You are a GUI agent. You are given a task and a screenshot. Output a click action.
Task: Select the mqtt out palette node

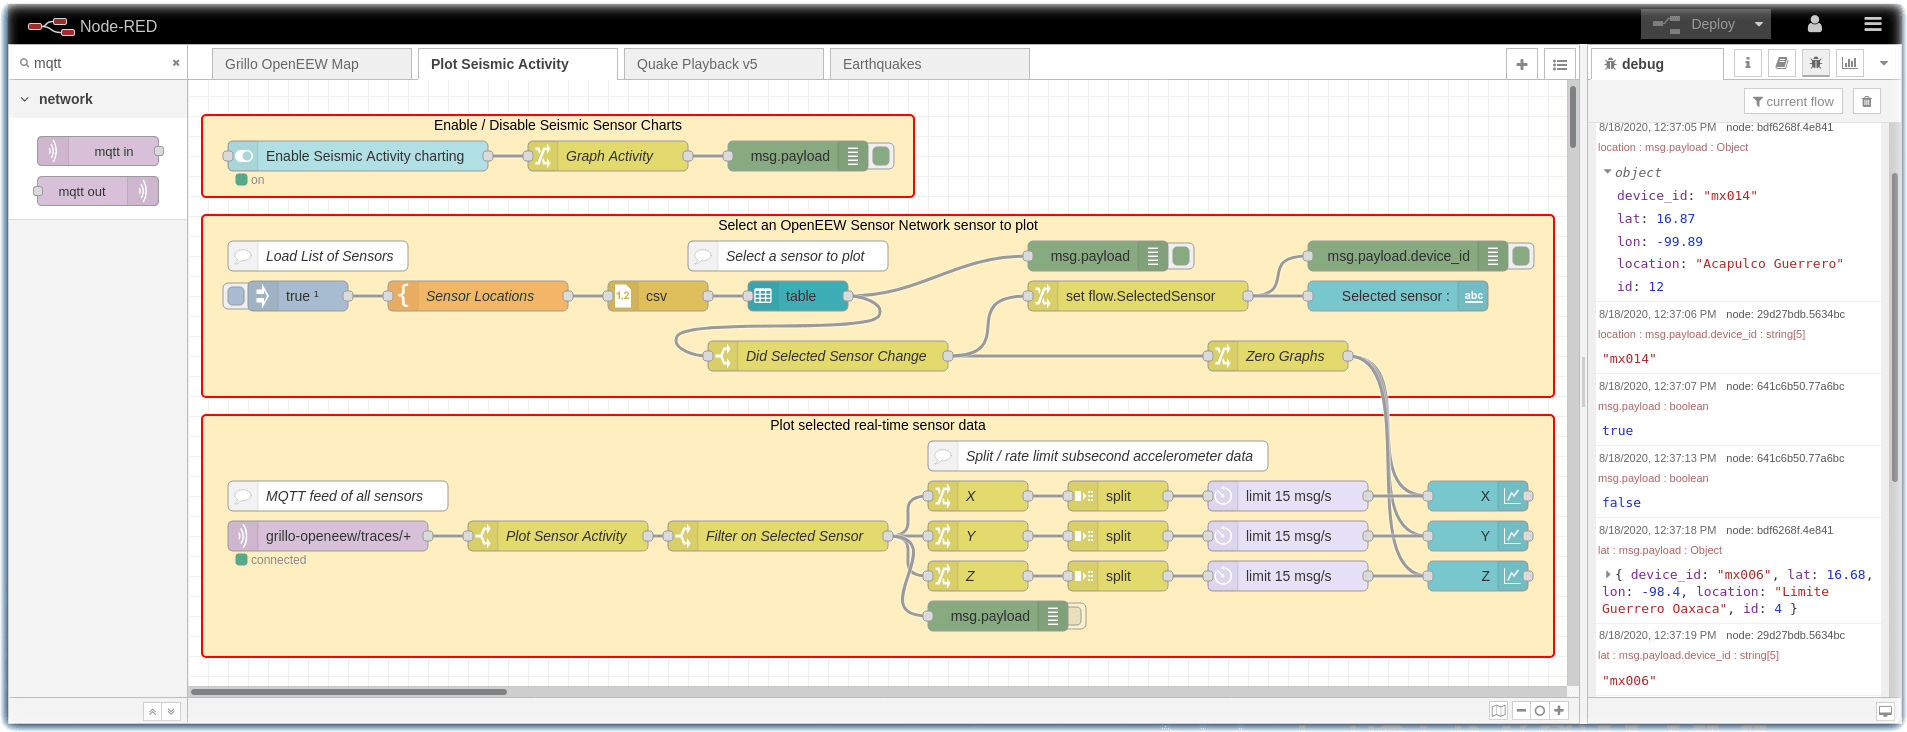[97, 191]
